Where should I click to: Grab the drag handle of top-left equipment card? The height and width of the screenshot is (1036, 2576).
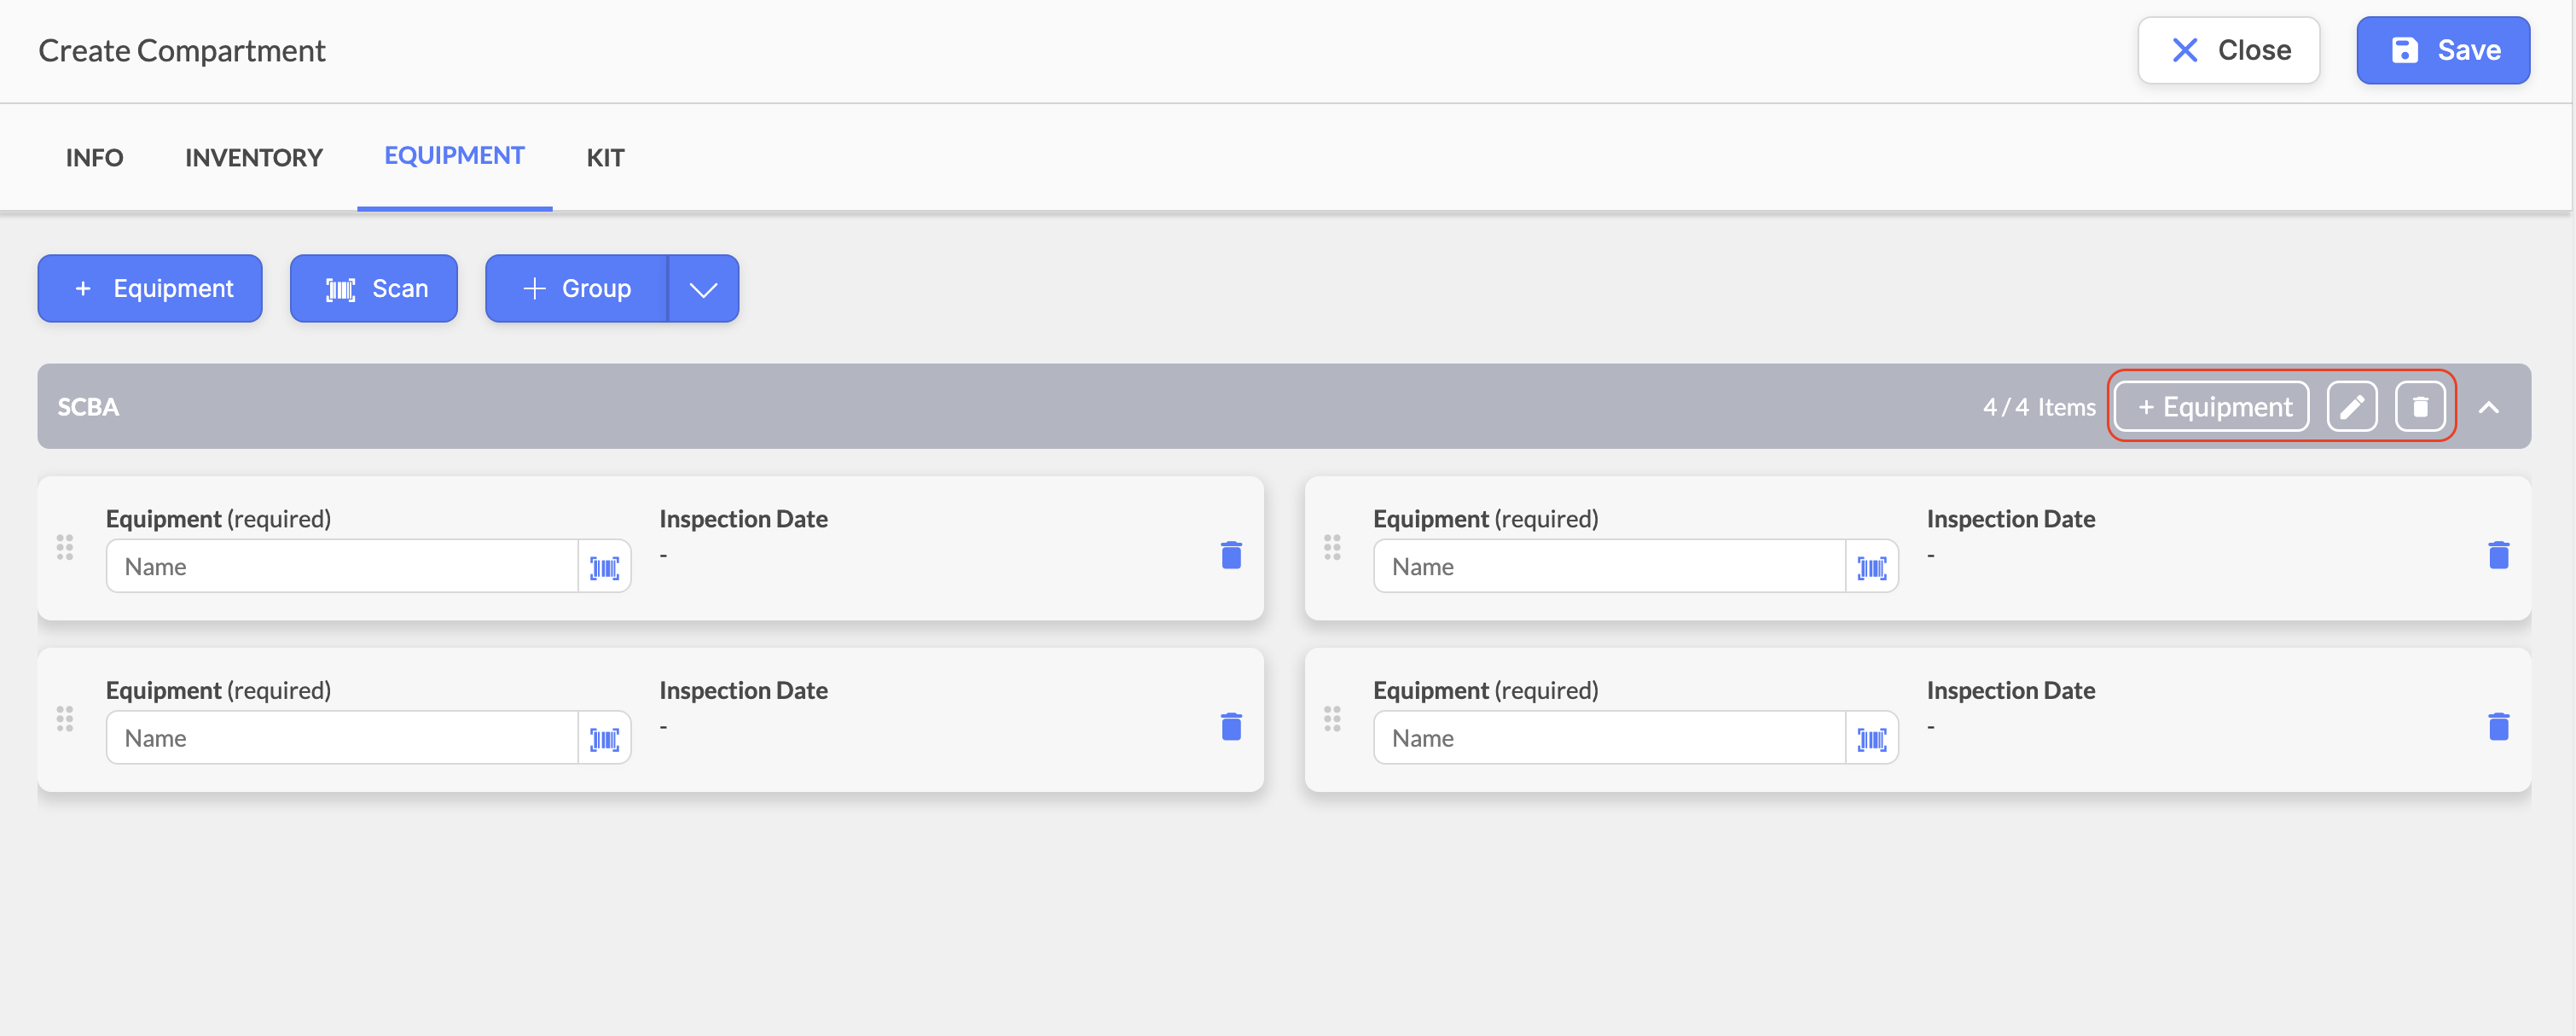tap(65, 547)
